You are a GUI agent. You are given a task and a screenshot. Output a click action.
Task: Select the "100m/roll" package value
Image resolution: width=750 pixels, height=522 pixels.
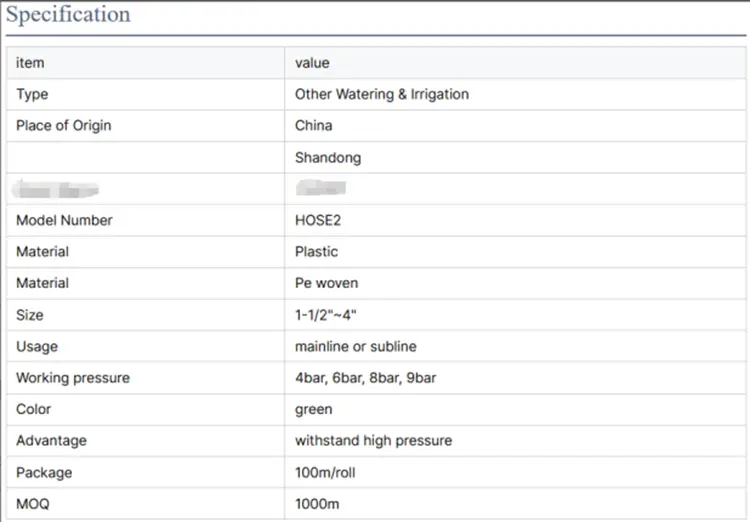(327, 472)
